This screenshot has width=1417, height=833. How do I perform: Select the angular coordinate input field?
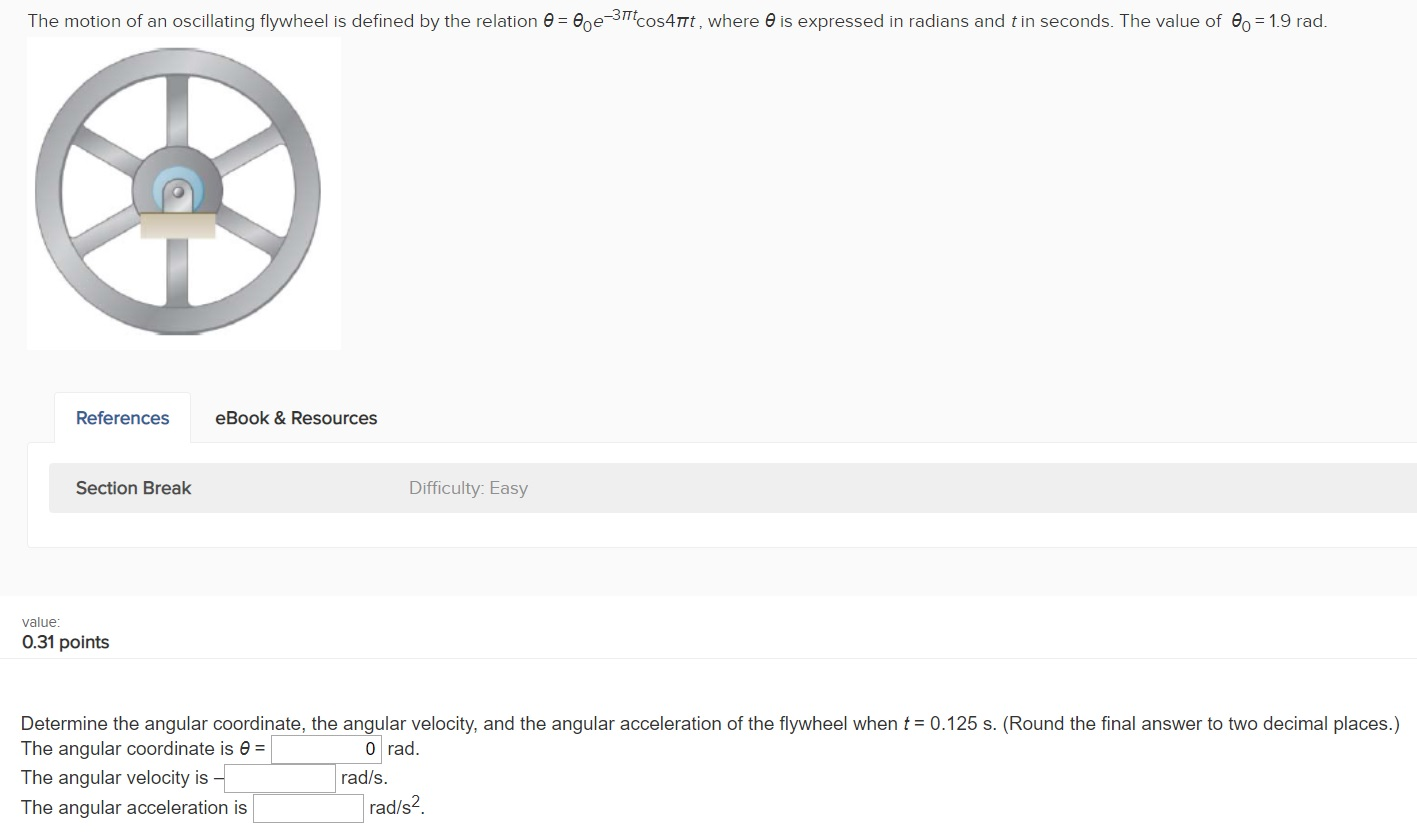point(325,748)
